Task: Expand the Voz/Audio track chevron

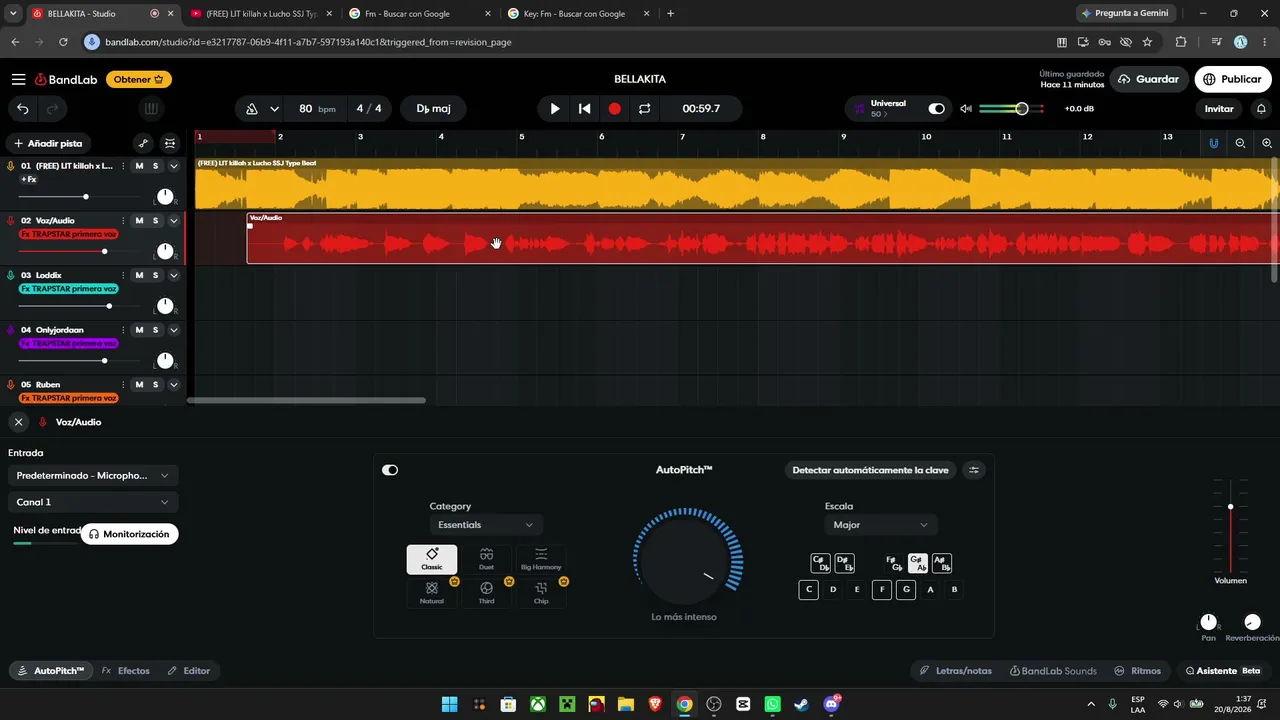Action: (x=174, y=221)
